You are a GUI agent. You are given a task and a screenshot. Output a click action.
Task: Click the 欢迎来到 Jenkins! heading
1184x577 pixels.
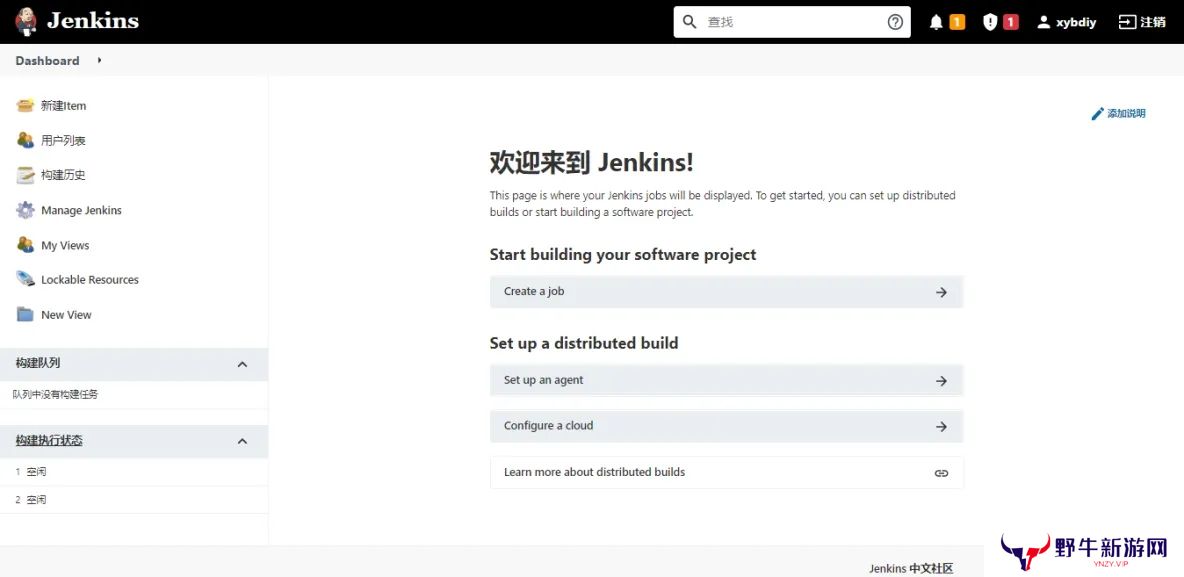591,162
